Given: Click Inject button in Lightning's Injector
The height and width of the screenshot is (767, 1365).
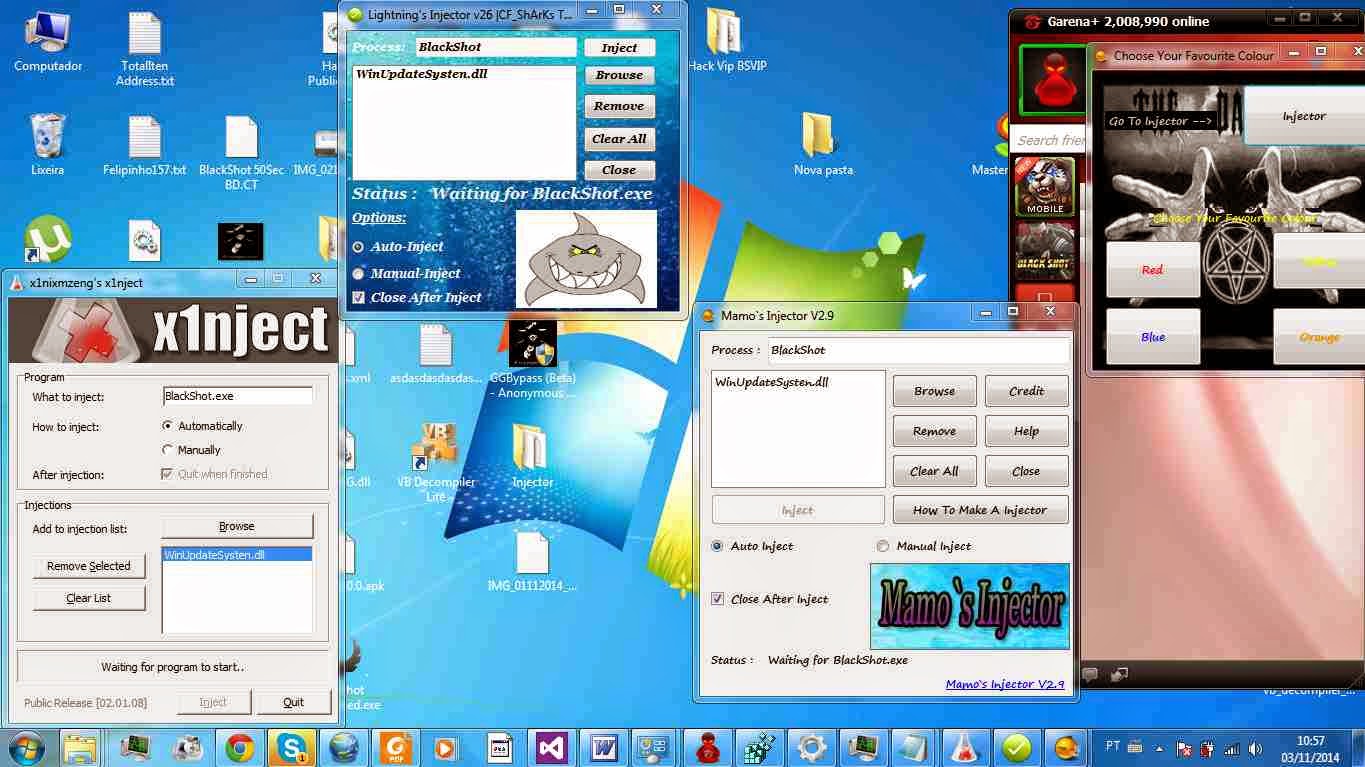Looking at the screenshot, I should 619,47.
